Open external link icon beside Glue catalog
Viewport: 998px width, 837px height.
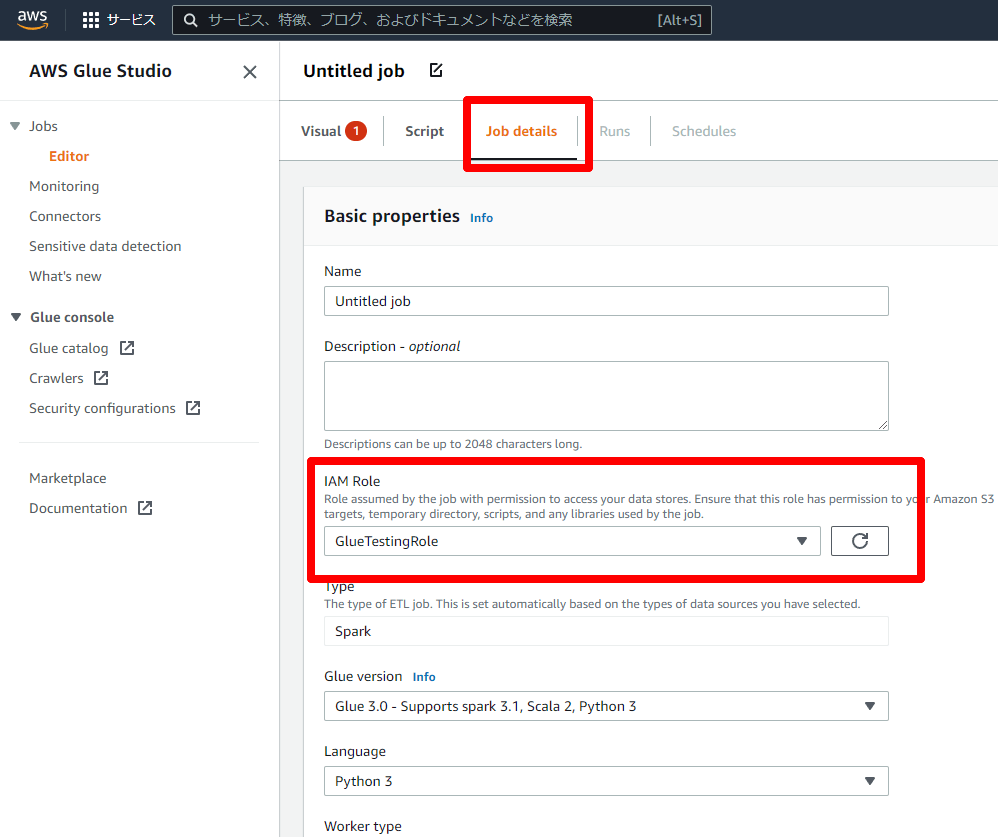point(127,348)
